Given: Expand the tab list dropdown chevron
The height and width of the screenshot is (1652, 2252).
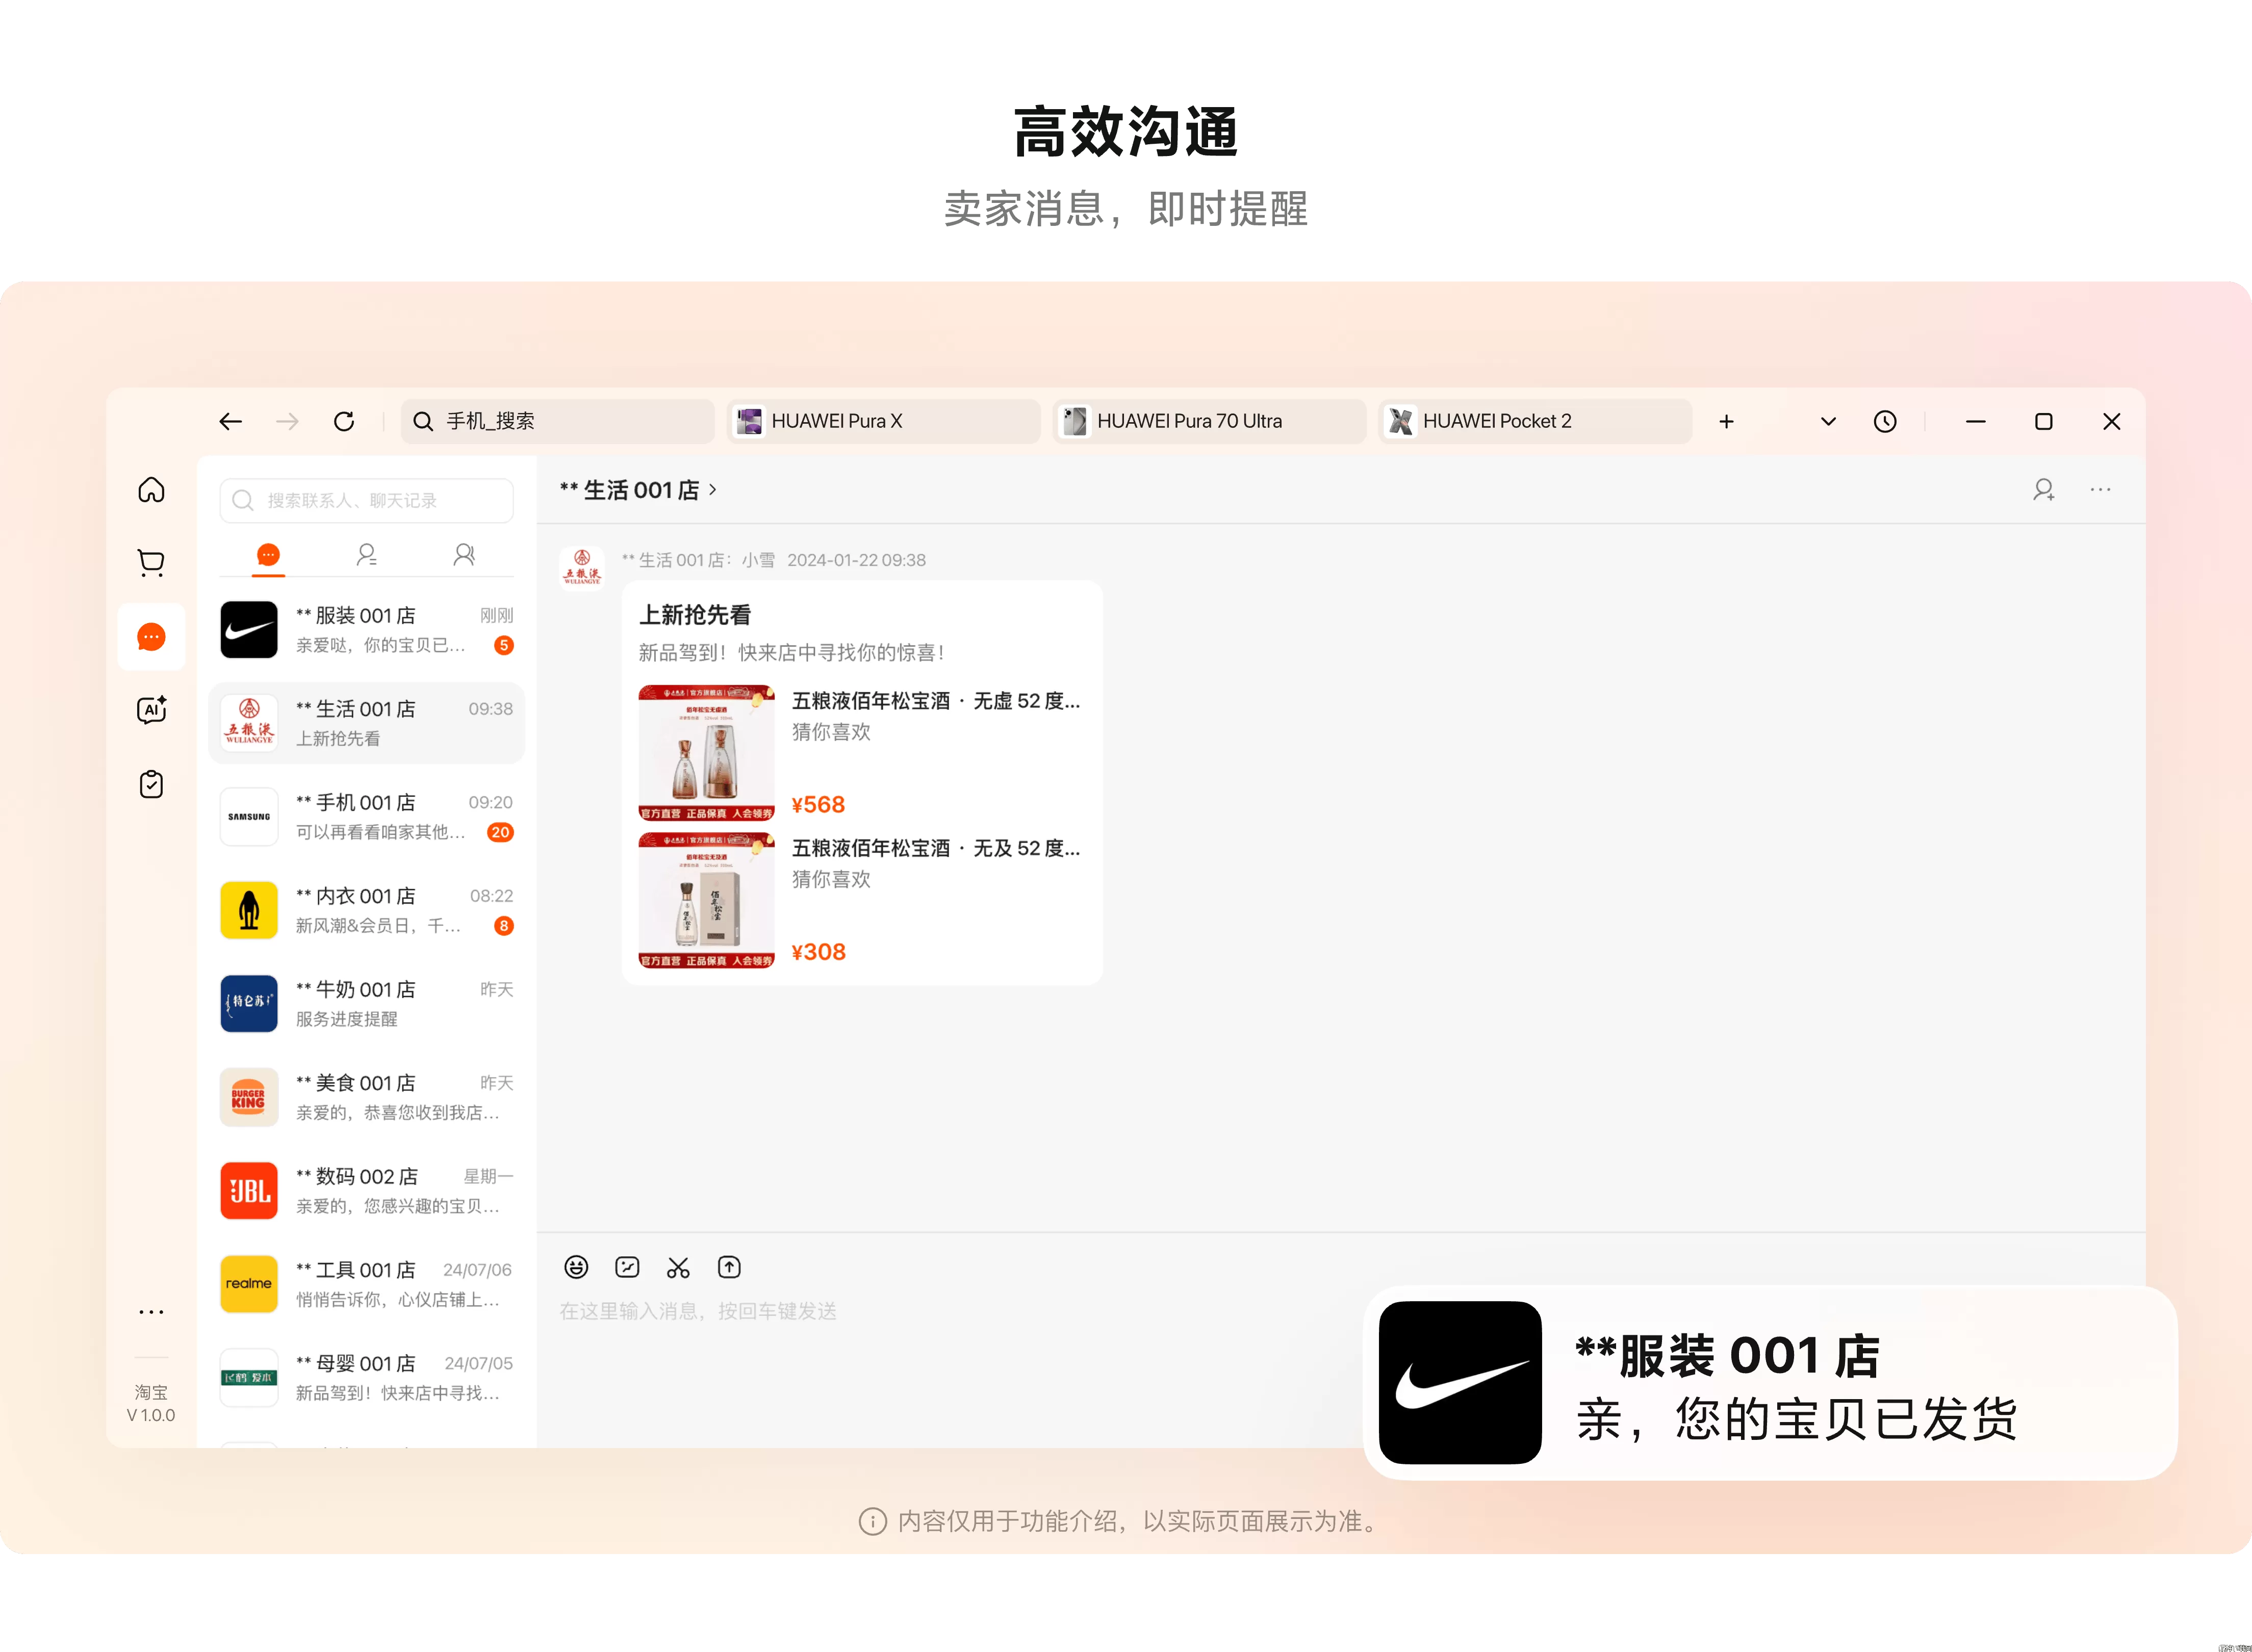Looking at the screenshot, I should click(1828, 422).
